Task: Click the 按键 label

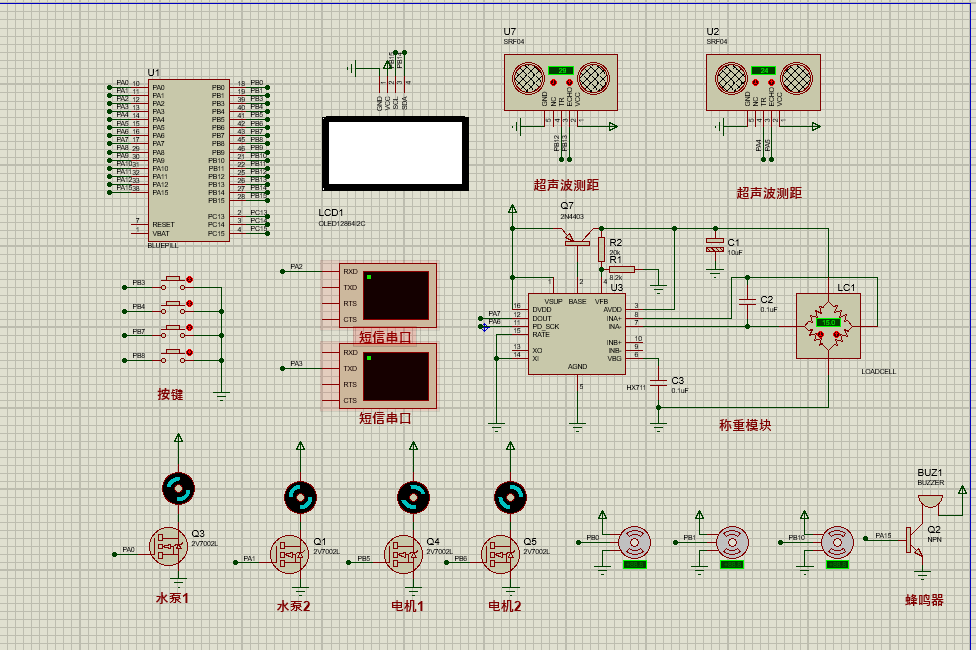Action: click(x=170, y=394)
